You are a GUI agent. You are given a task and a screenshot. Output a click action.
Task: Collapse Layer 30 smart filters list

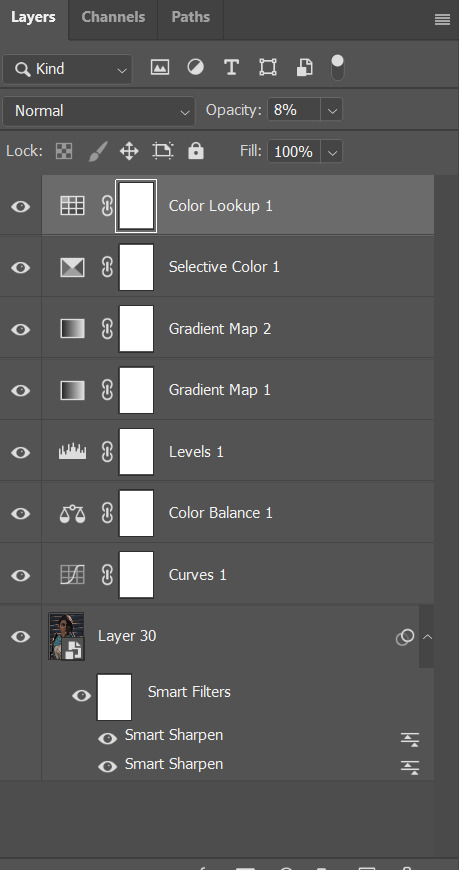tap(427, 637)
